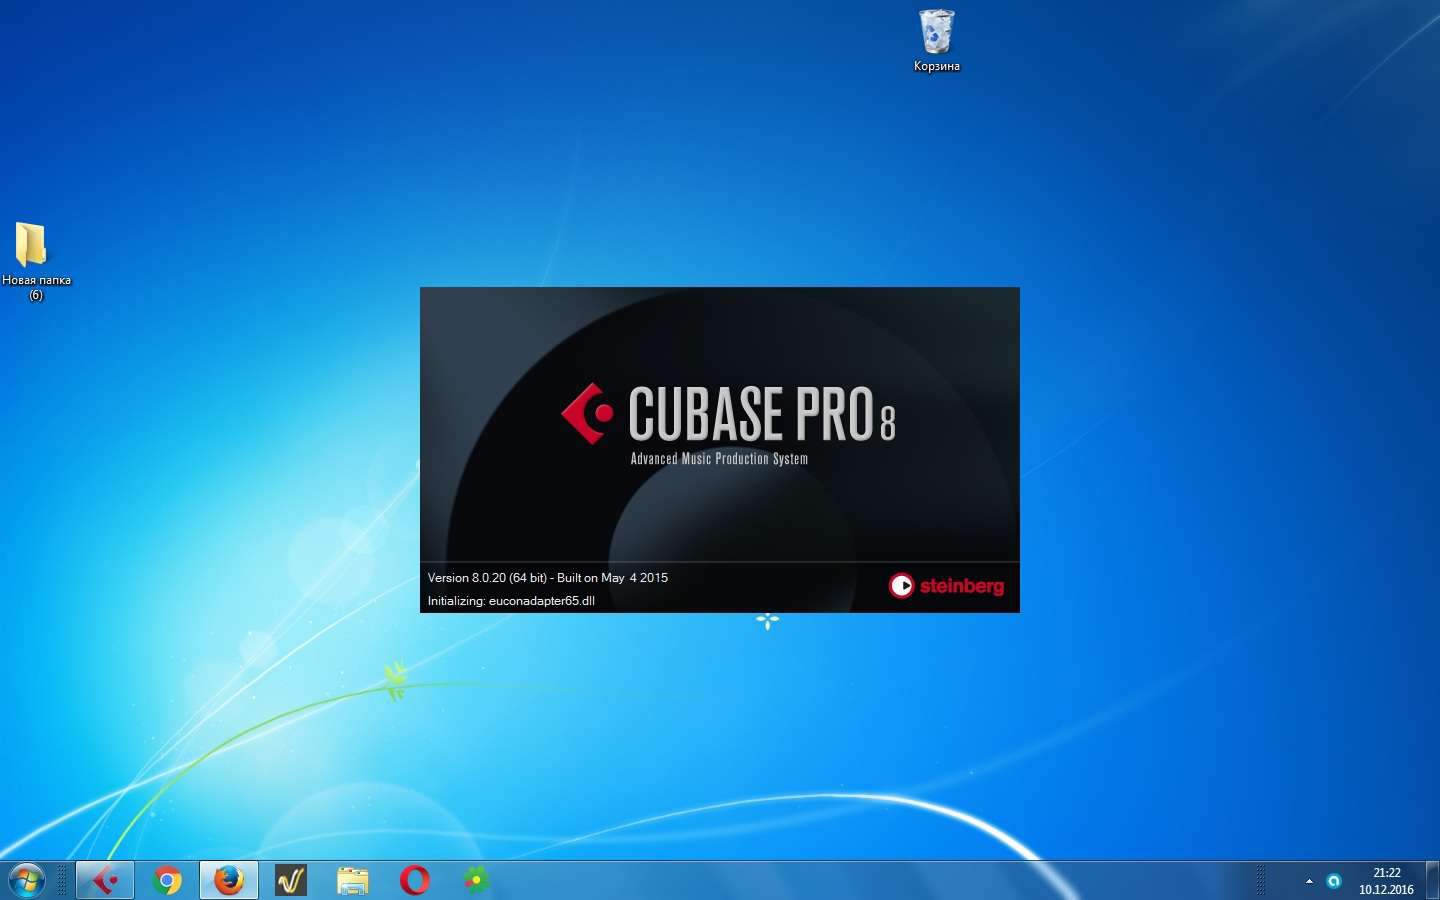Screen dimensions: 1440x900
Task: Click the 'Advanced Music Production System' subtitle
Action: pos(719,459)
